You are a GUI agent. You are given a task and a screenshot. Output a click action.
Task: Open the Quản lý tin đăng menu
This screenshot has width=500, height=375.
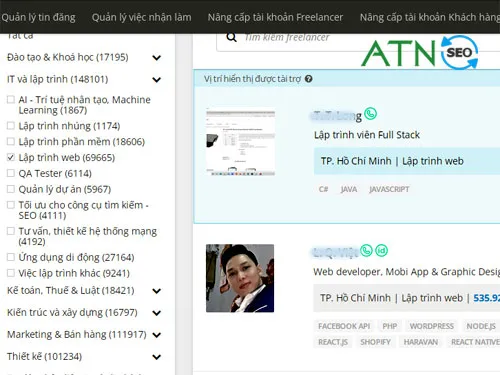point(38,17)
